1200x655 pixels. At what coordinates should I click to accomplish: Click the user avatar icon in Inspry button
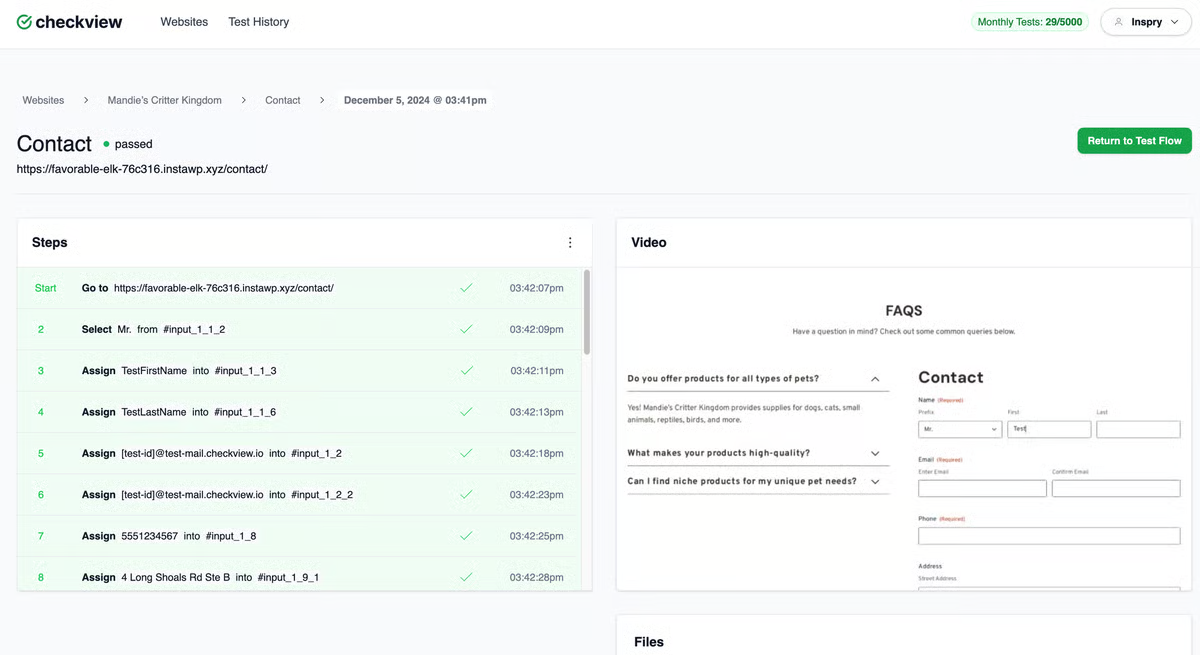coord(1118,21)
